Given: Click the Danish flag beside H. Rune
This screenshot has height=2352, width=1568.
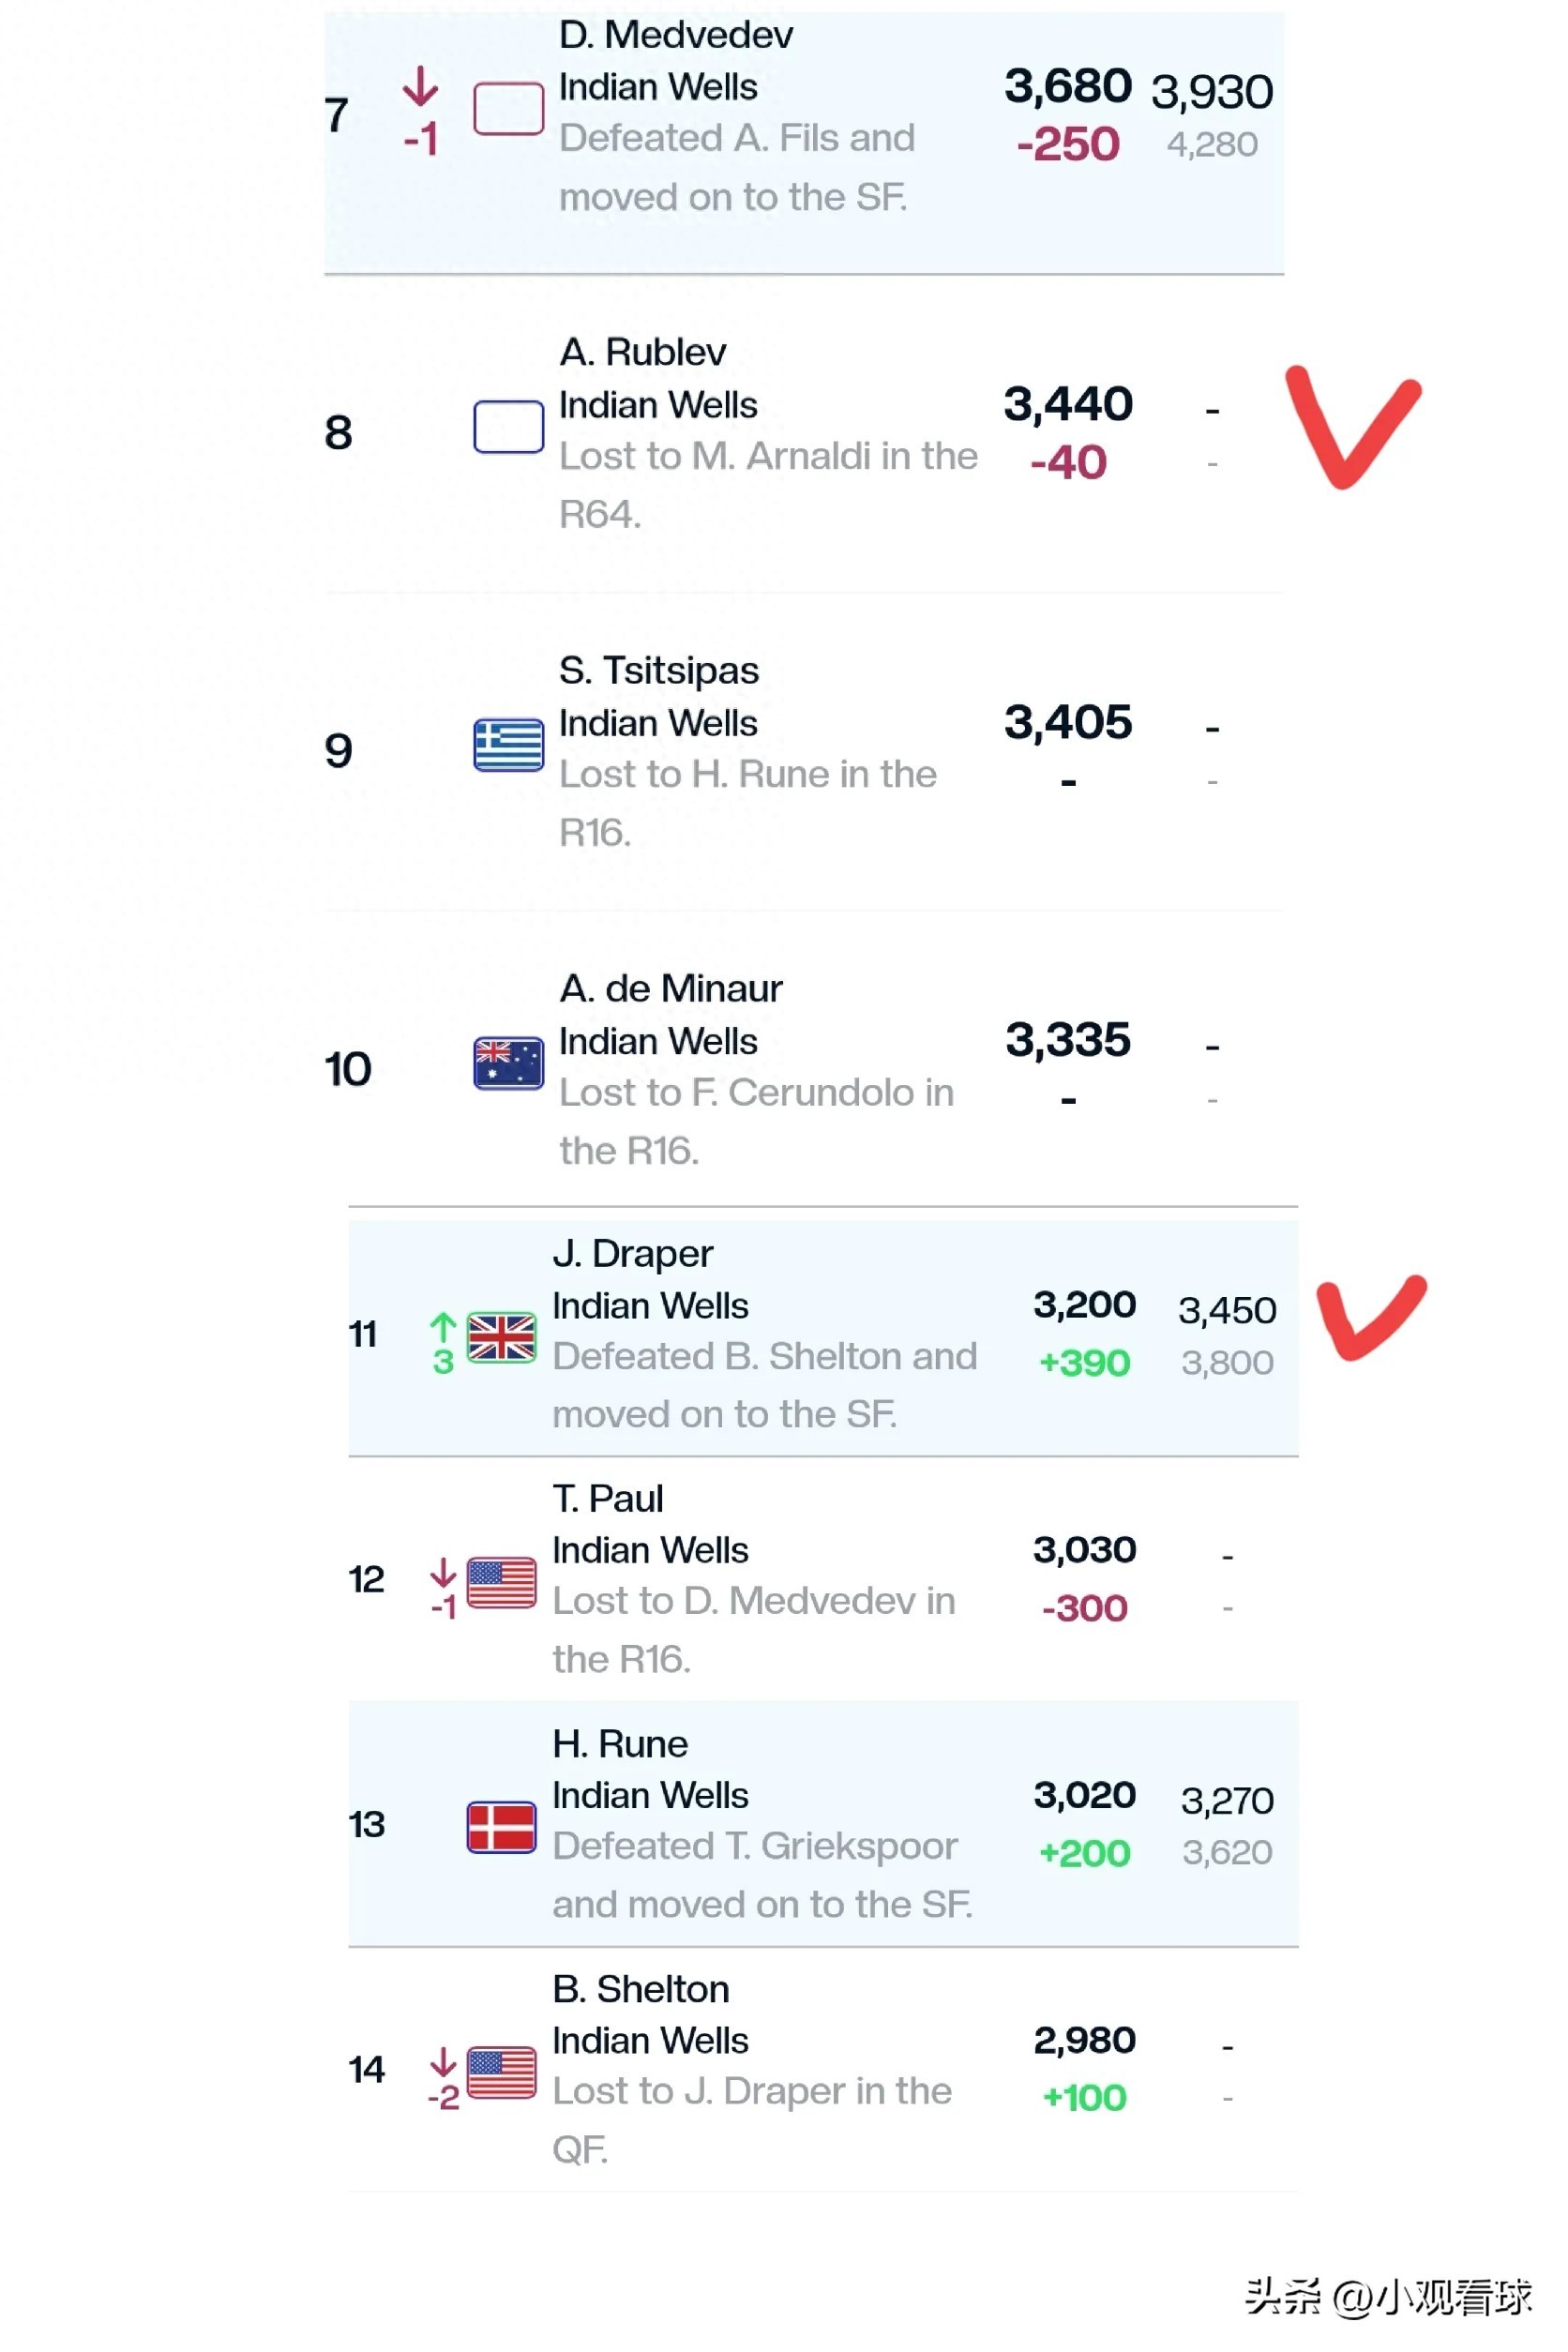Looking at the screenshot, I should (501, 1827).
